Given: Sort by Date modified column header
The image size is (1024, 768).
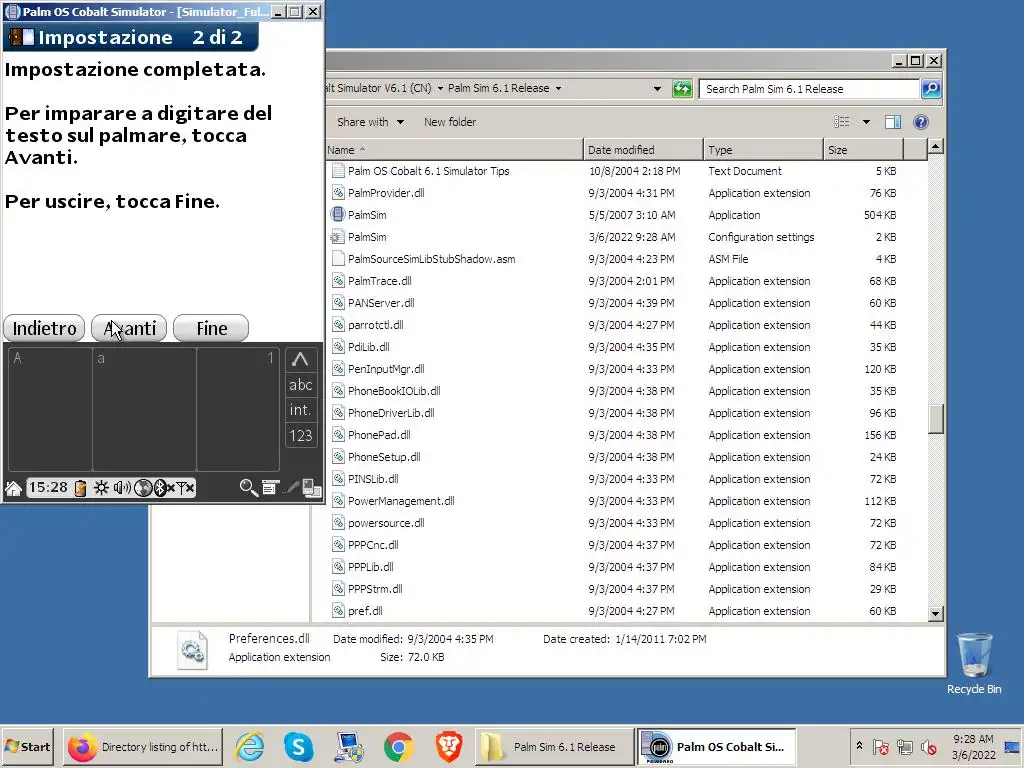Looking at the screenshot, I should [x=643, y=150].
